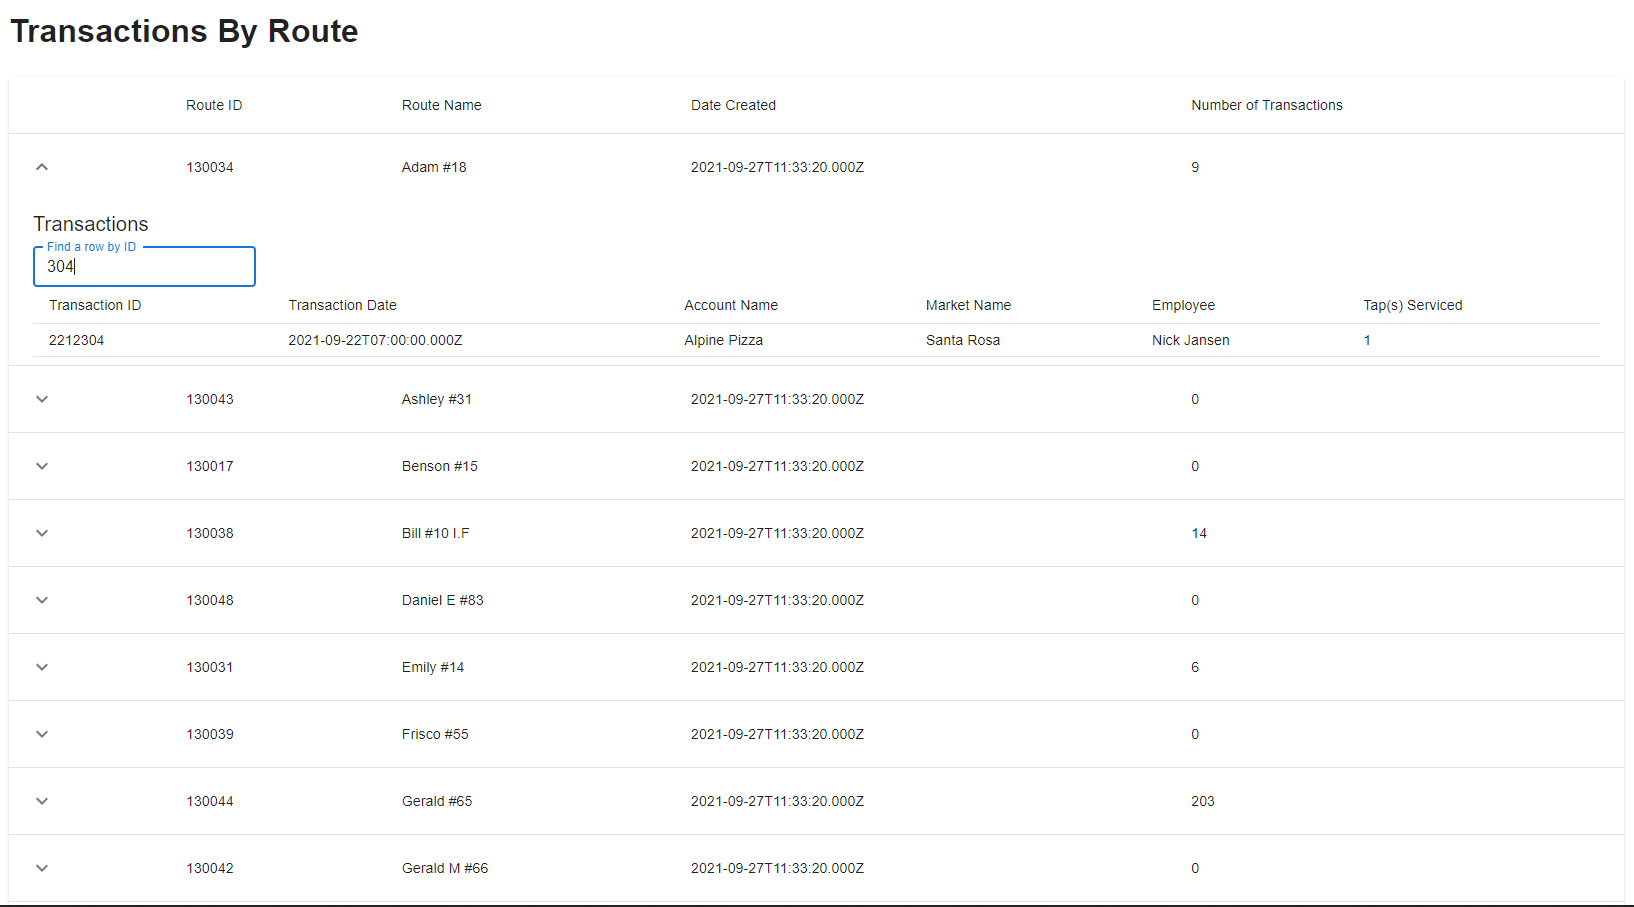Image resolution: width=1634 pixels, height=907 pixels.
Task: Collapse the Adam #18 route row
Action: pyautogui.click(x=42, y=167)
